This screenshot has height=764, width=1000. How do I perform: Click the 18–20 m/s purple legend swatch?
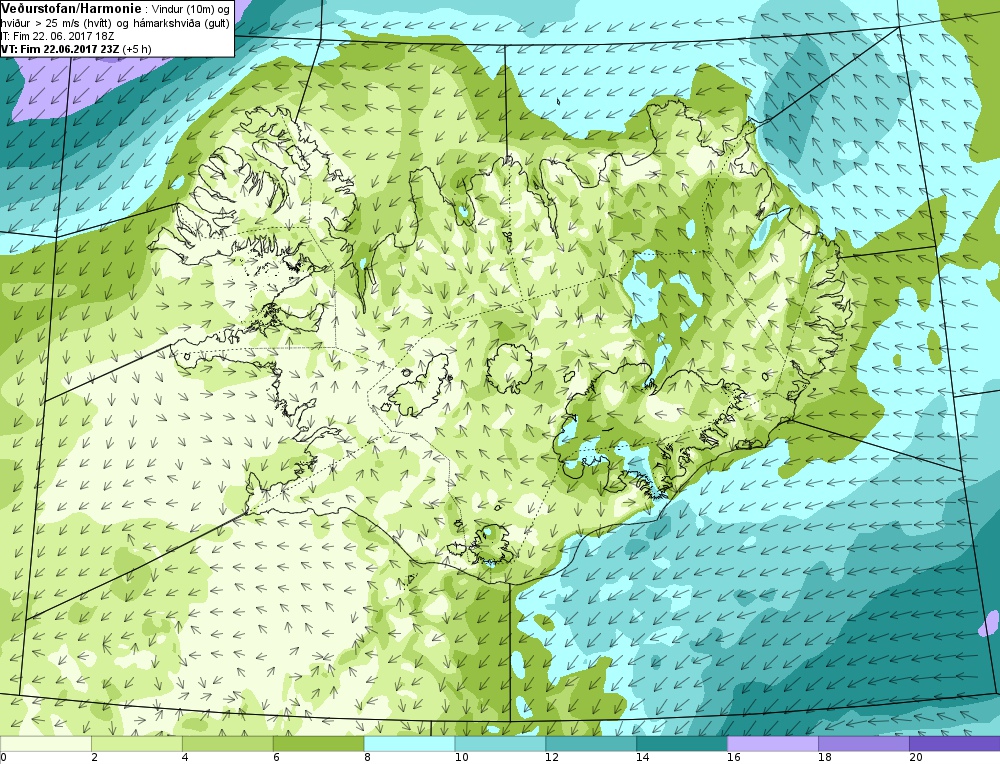click(x=864, y=744)
